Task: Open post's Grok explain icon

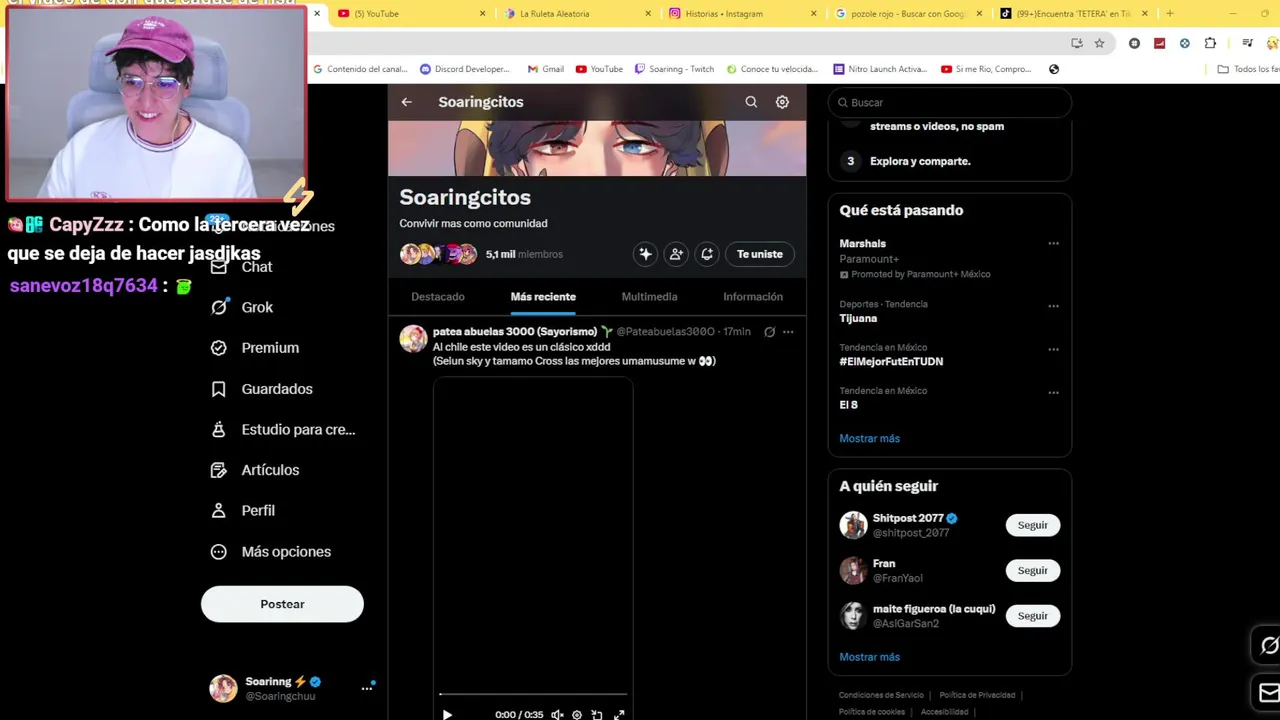Action: pyautogui.click(x=769, y=332)
